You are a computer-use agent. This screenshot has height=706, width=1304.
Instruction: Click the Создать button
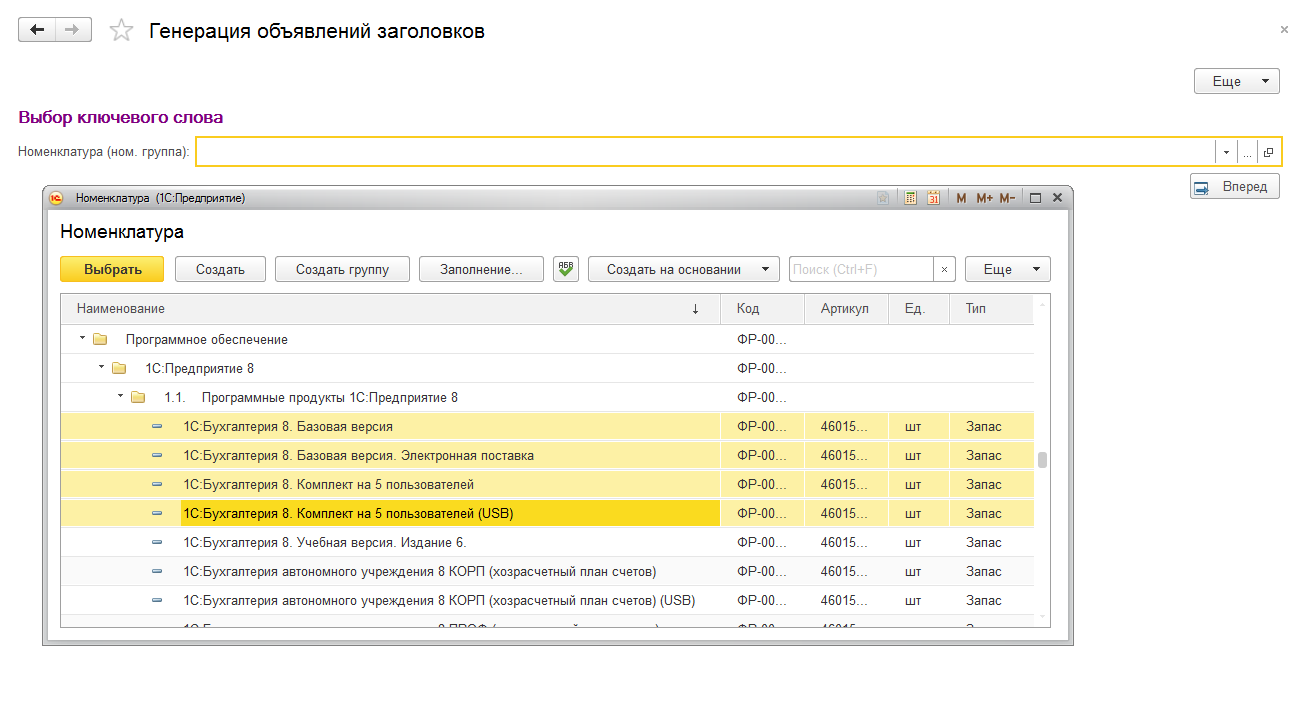point(221,269)
